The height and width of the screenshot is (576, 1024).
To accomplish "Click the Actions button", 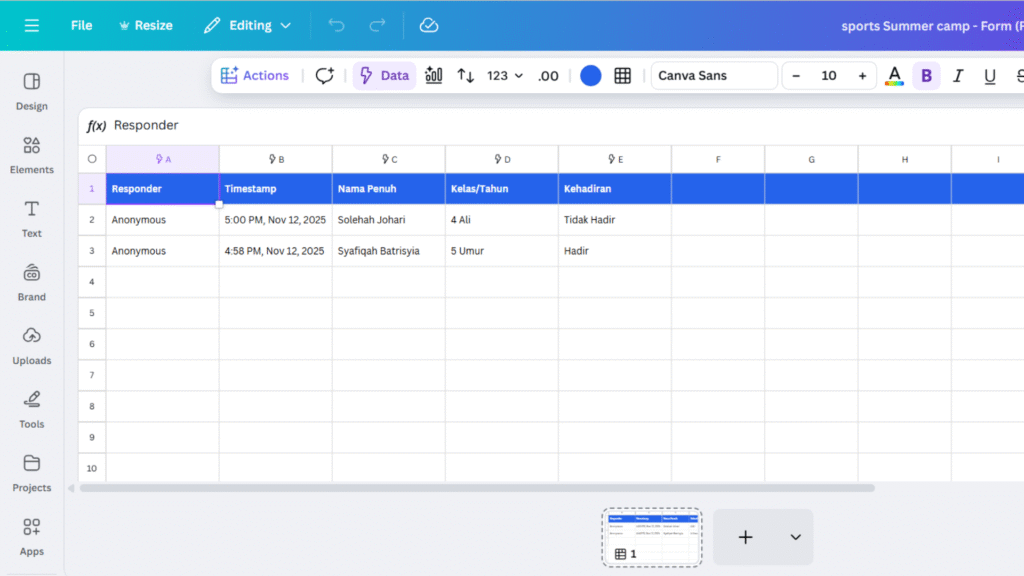I will pyautogui.click(x=255, y=75).
